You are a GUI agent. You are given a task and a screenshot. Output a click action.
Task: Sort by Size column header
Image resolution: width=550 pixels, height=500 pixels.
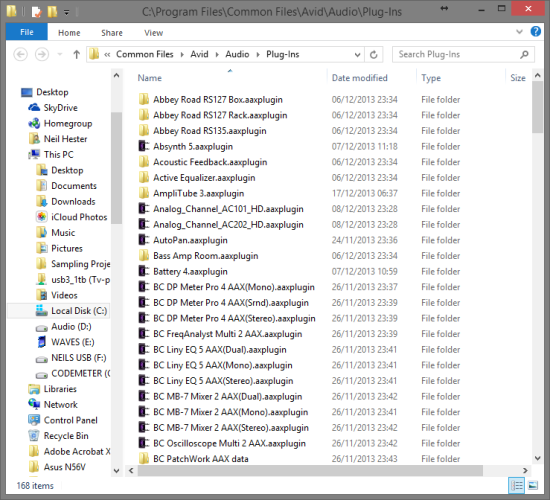pyautogui.click(x=518, y=78)
